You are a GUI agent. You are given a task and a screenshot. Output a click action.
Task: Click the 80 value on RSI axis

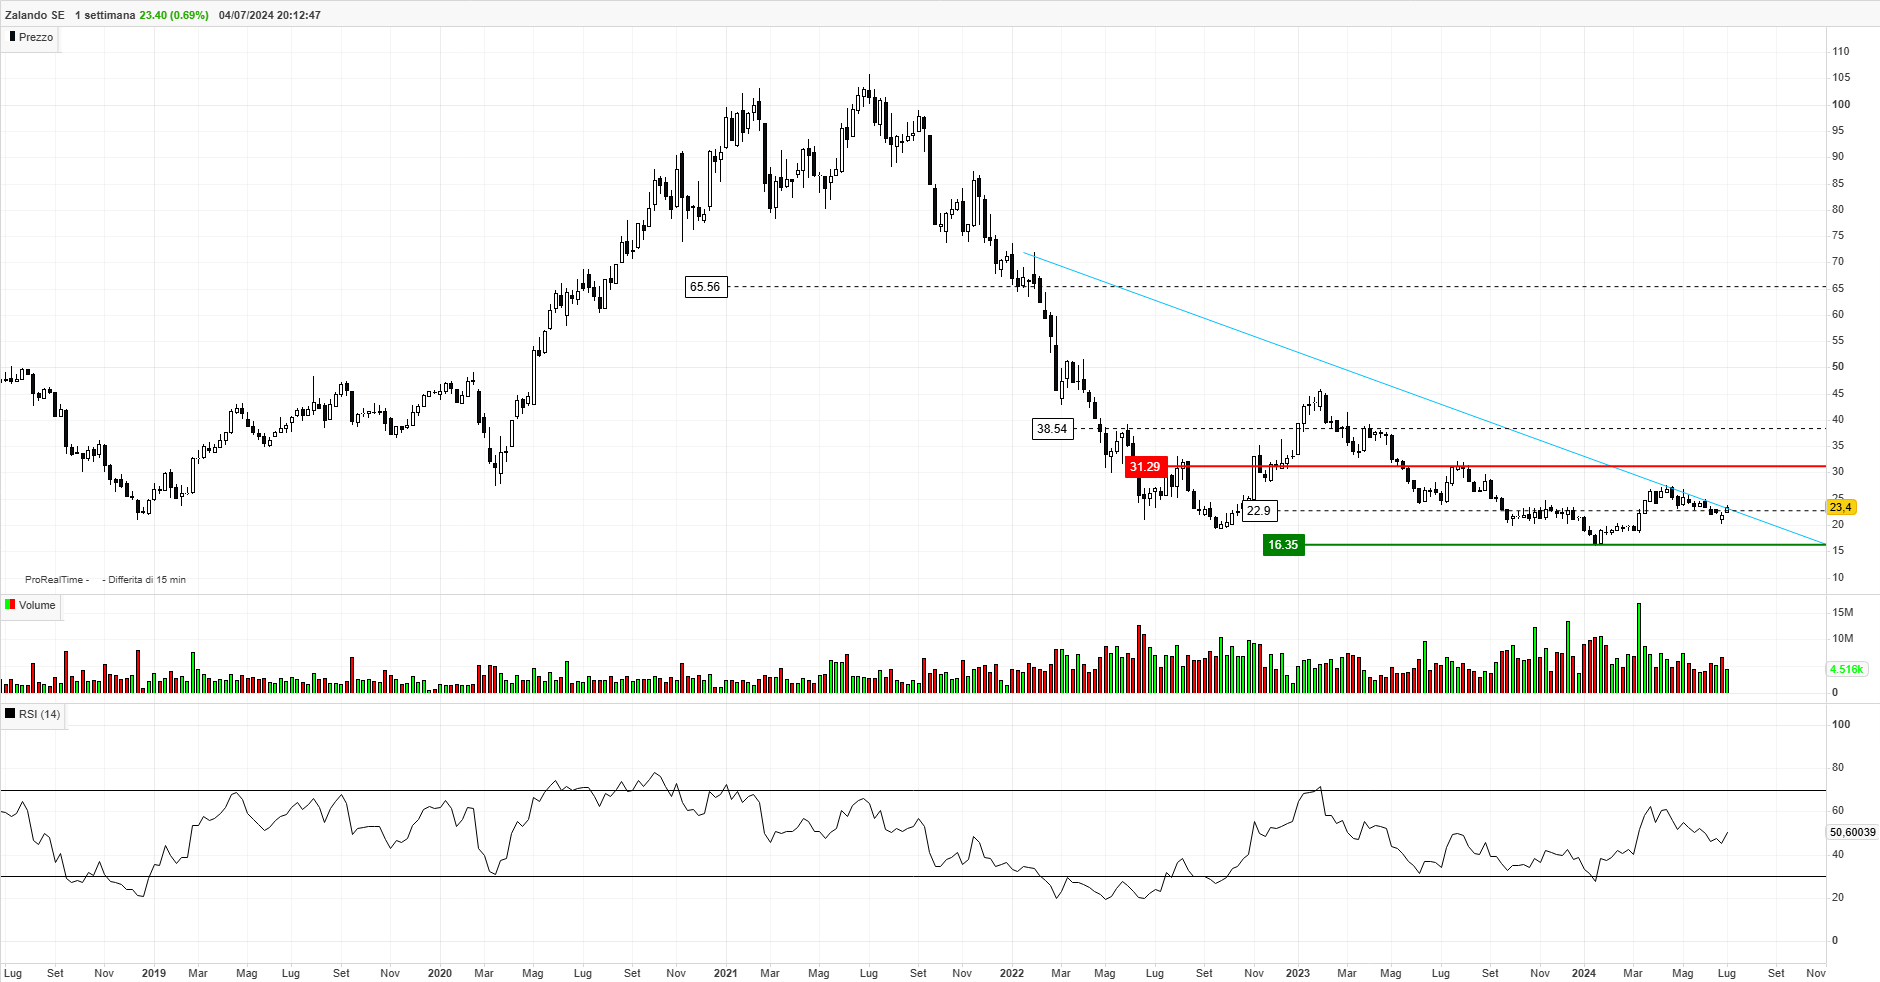pos(1838,767)
